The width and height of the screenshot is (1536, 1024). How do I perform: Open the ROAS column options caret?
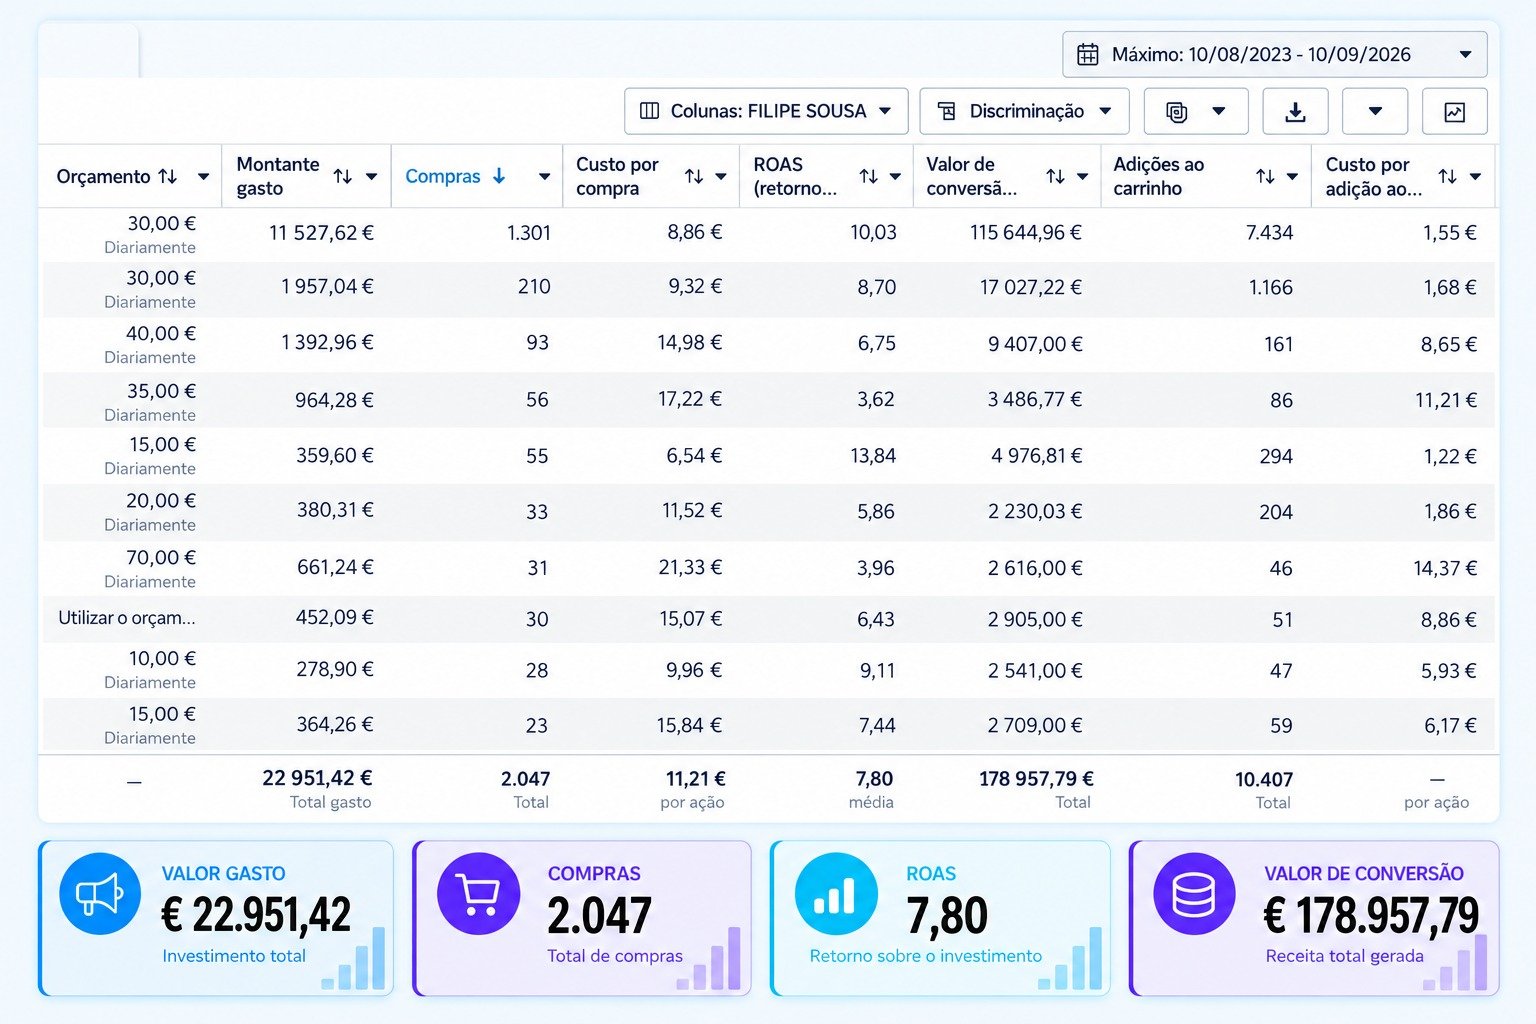coord(895,177)
